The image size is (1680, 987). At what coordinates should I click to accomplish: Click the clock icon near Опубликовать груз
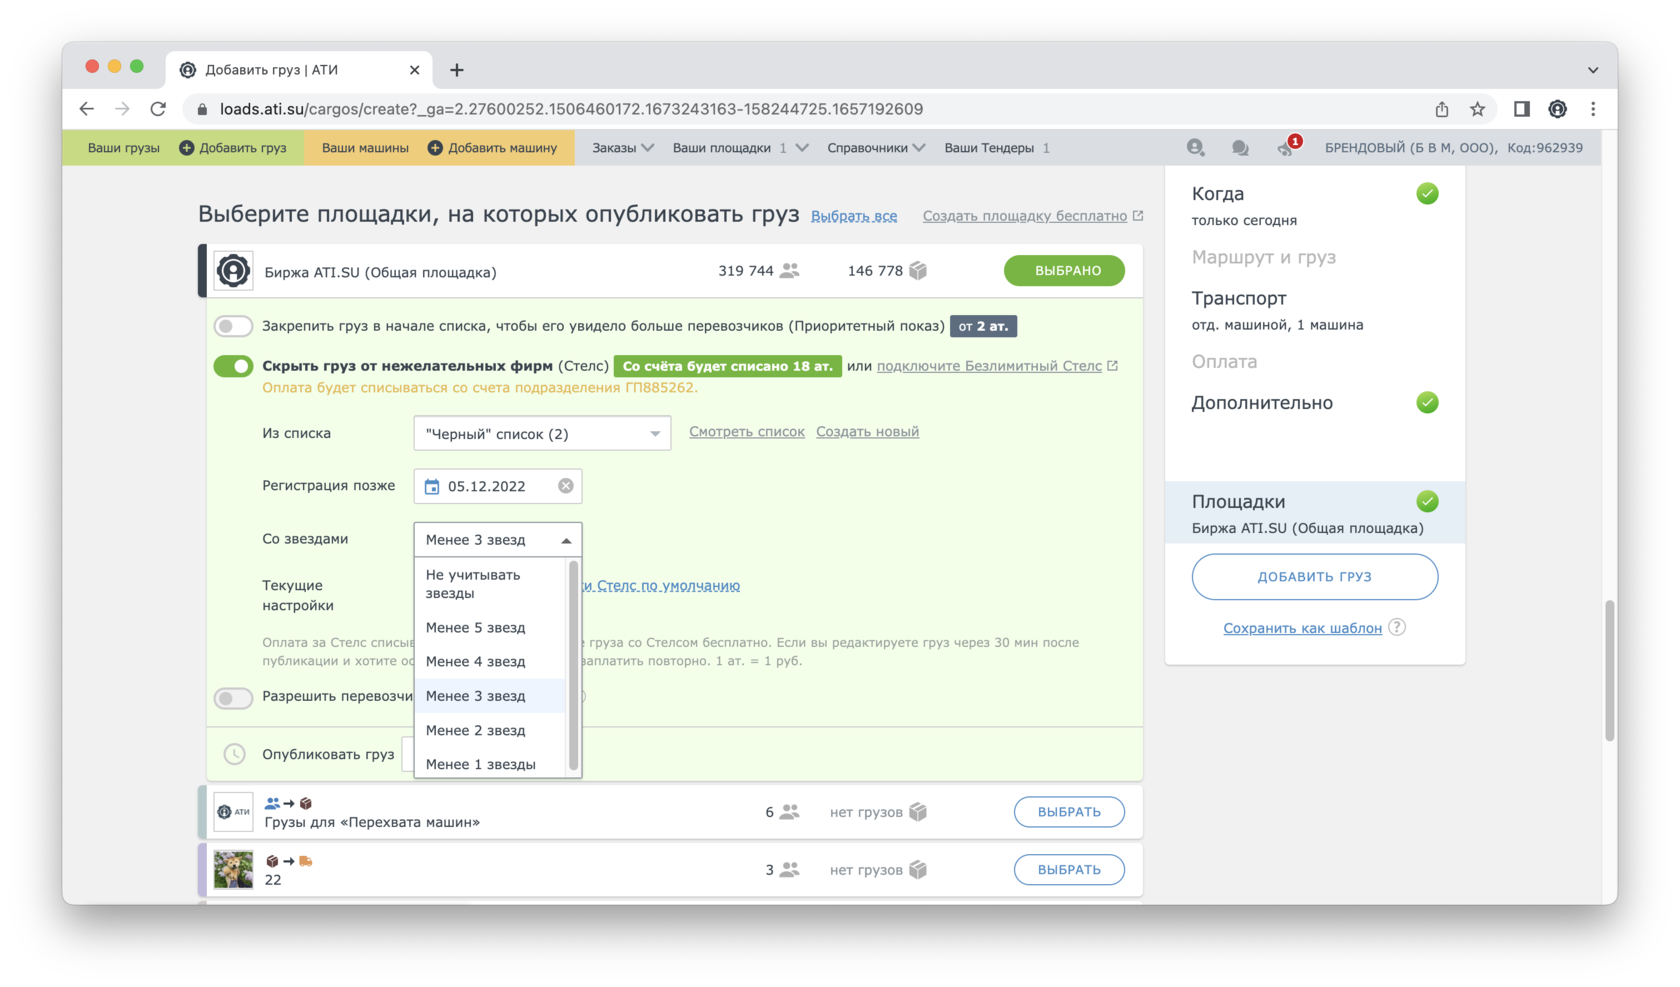click(234, 754)
